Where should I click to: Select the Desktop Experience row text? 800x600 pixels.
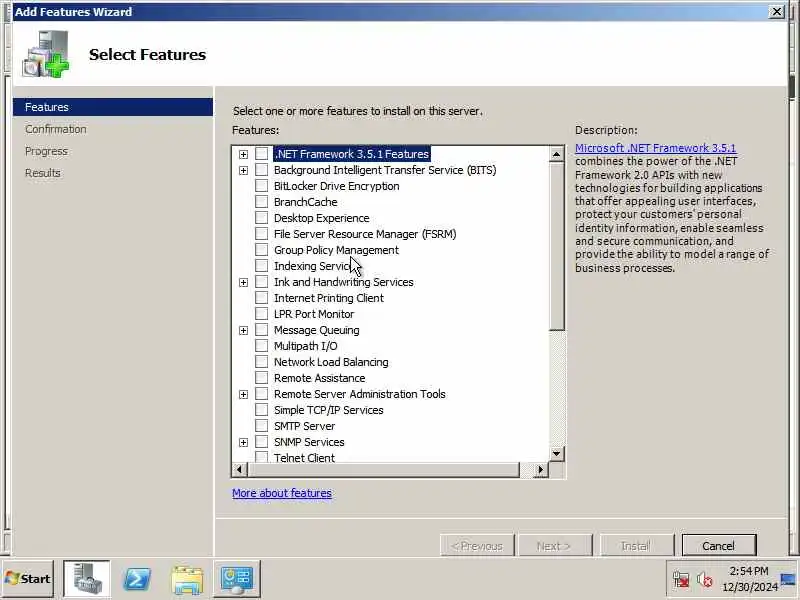pyautogui.click(x=321, y=218)
